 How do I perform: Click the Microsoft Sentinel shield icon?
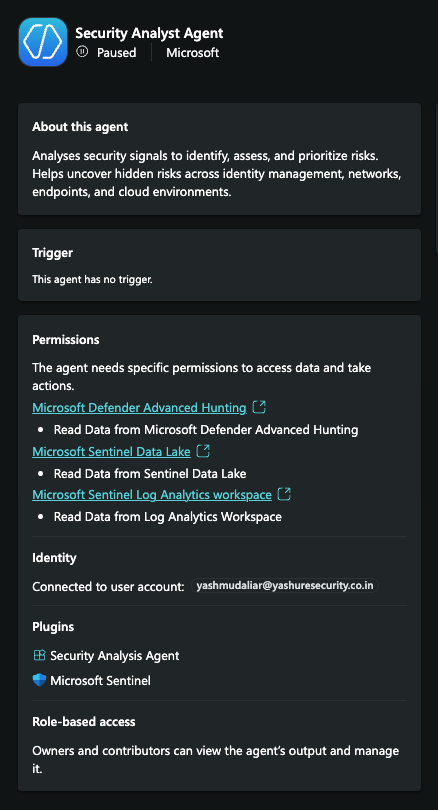pyautogui.click(x=39, y=680)
